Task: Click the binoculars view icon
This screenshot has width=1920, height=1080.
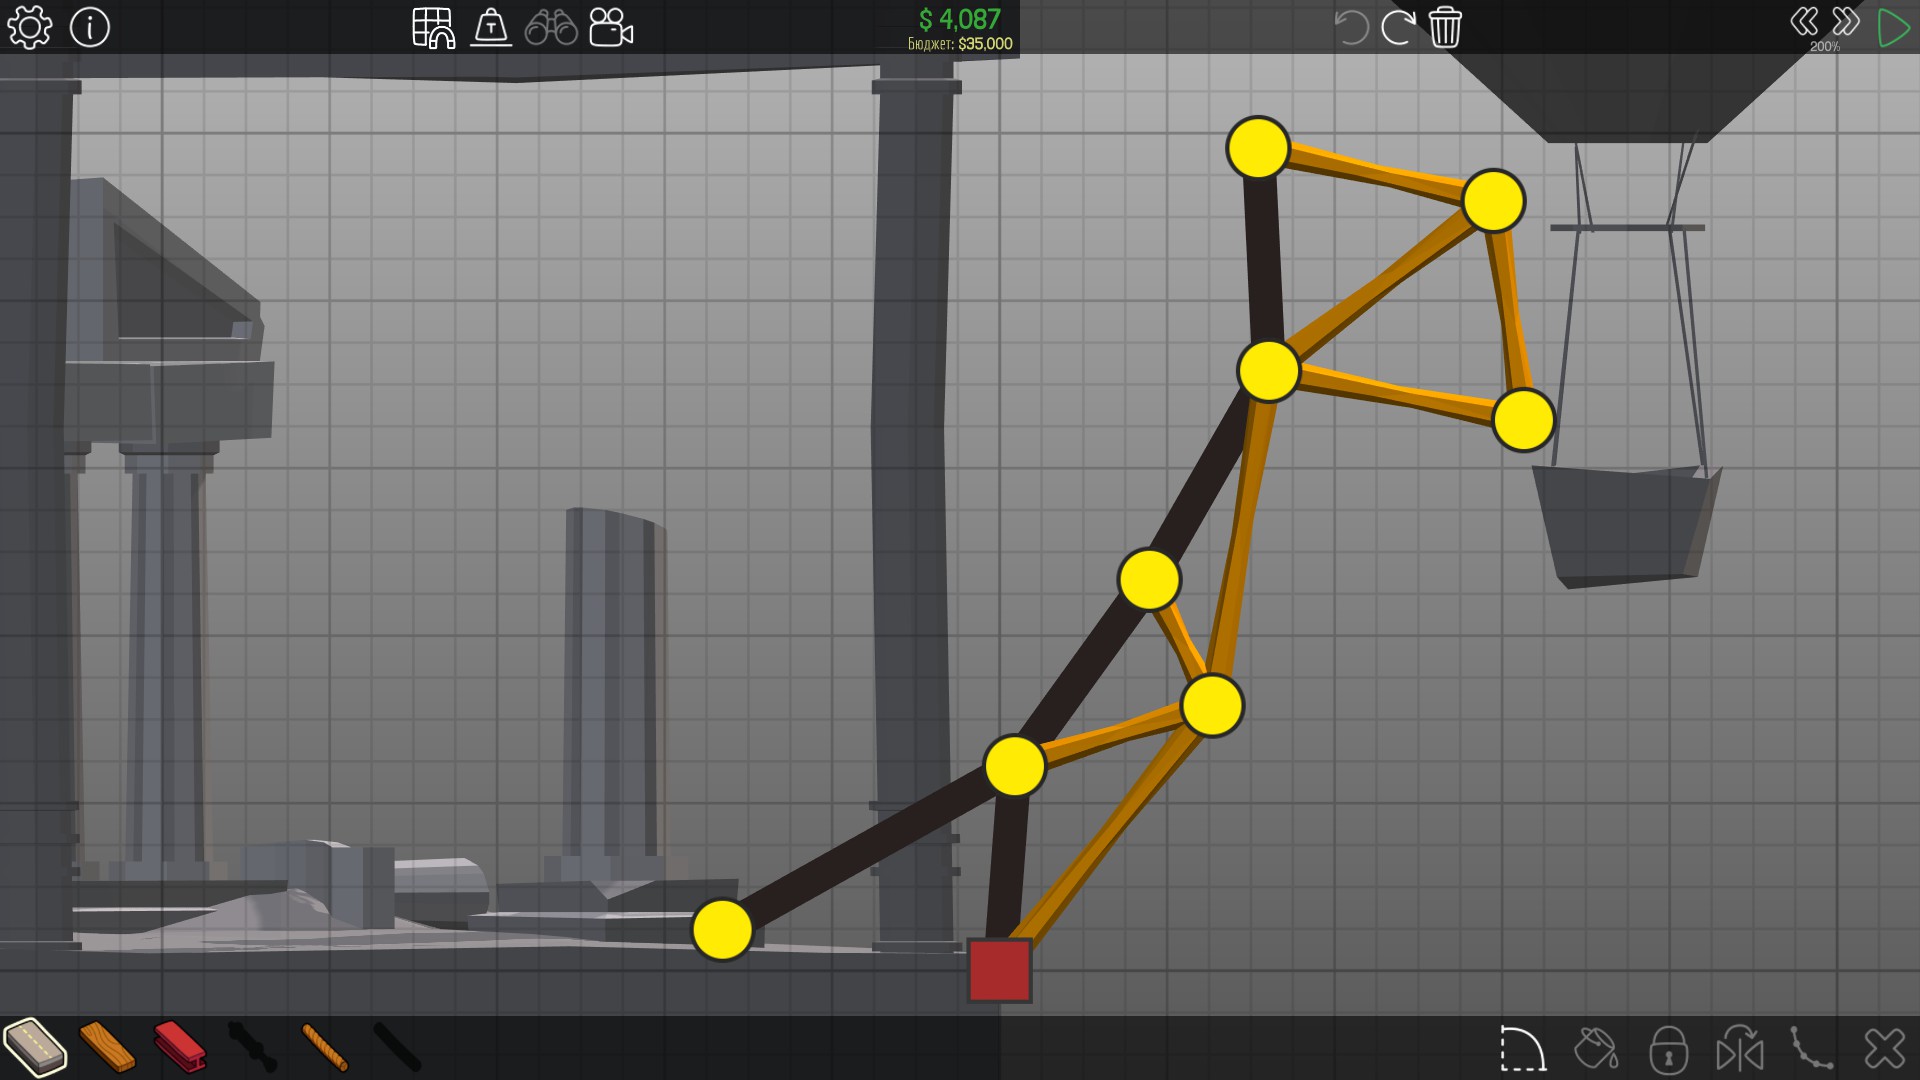Action: pyautogui.click(x=551, y=27)
